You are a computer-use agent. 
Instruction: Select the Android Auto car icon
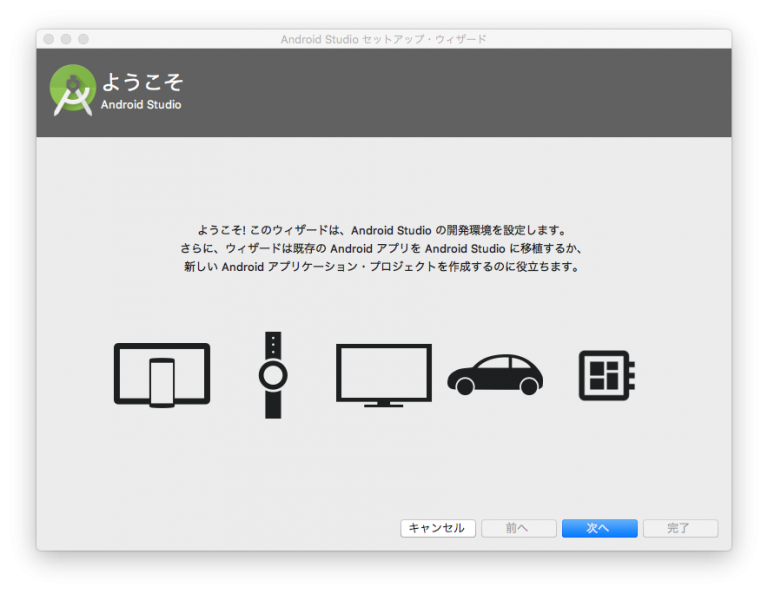tap(494, 375)
